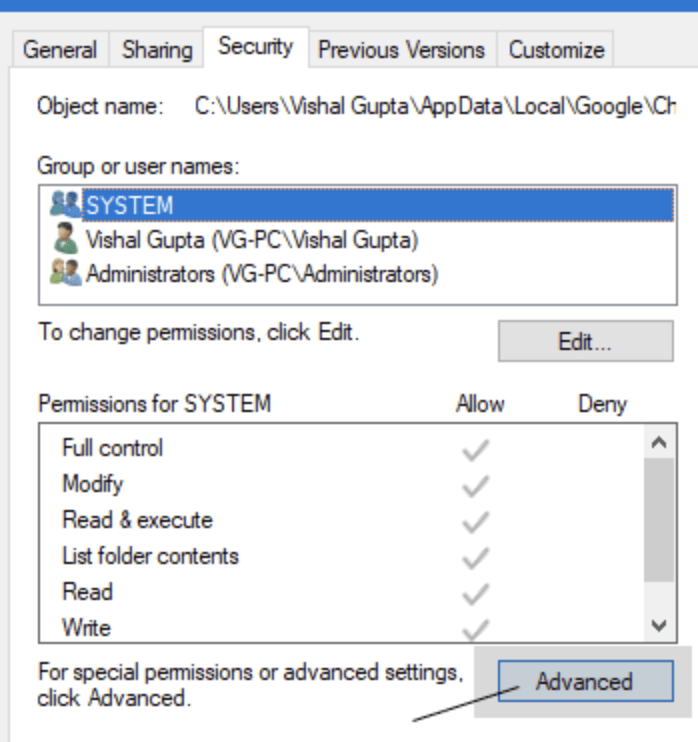Open the Previous Versions tab

pos(401,49)
